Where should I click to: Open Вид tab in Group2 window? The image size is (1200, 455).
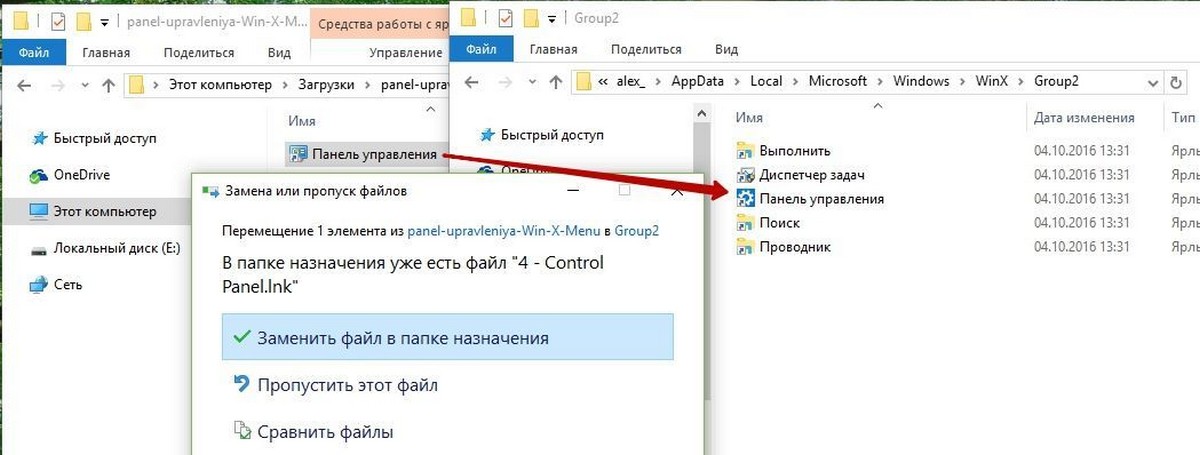point(726,48)
